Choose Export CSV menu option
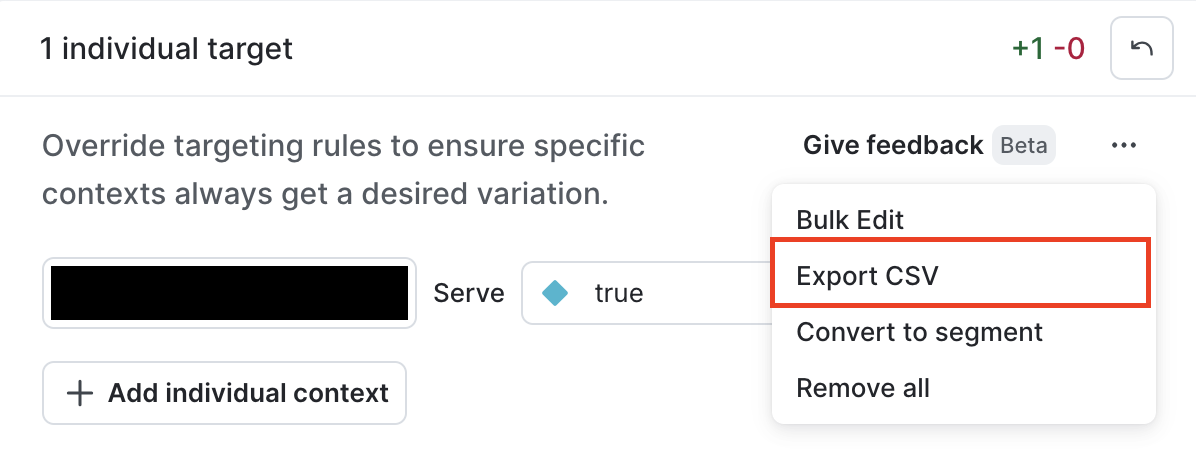 867,275
